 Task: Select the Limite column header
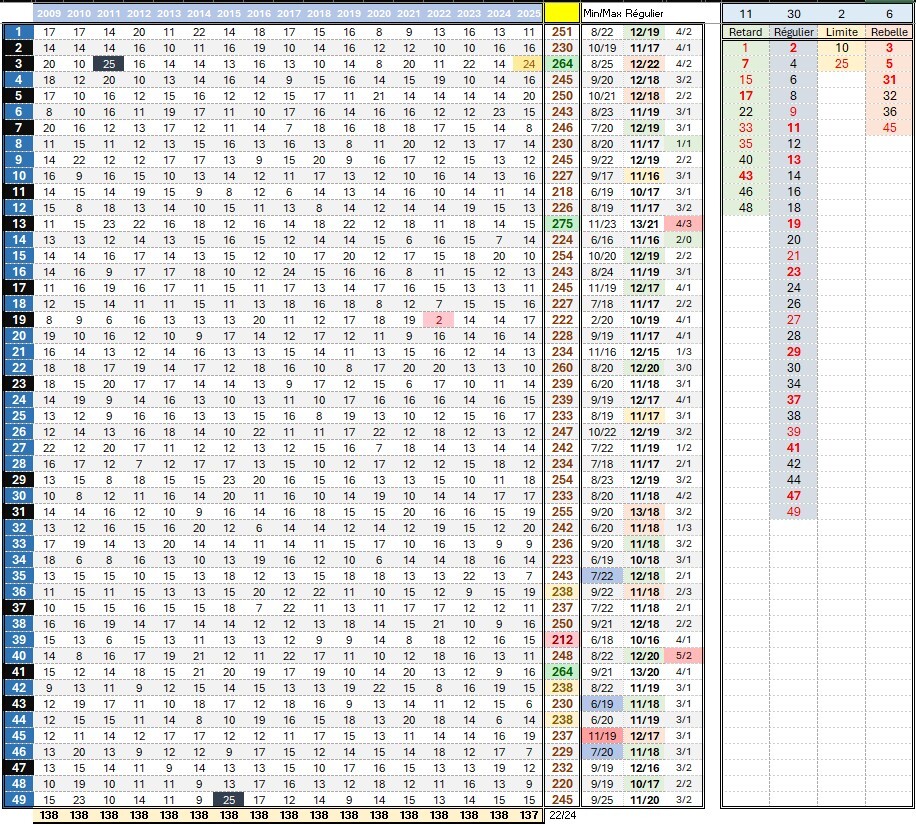tap(841, 32)
